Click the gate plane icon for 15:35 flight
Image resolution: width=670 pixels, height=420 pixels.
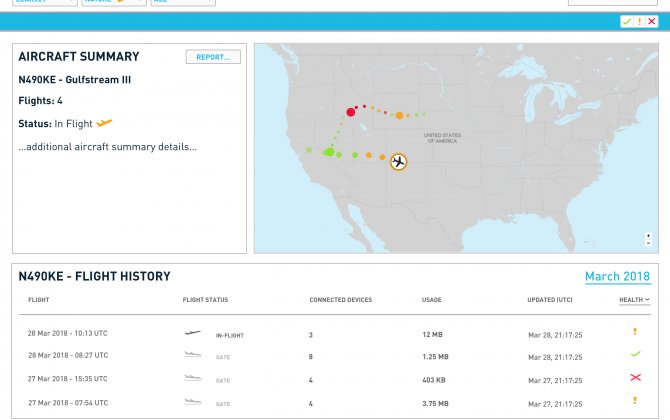[192, 378]
